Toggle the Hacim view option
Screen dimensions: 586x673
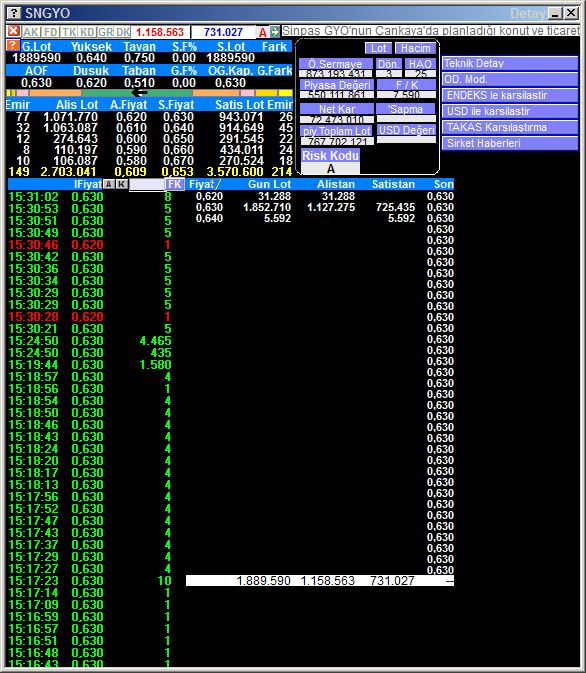pyautogui.click(x=415, y=48)
